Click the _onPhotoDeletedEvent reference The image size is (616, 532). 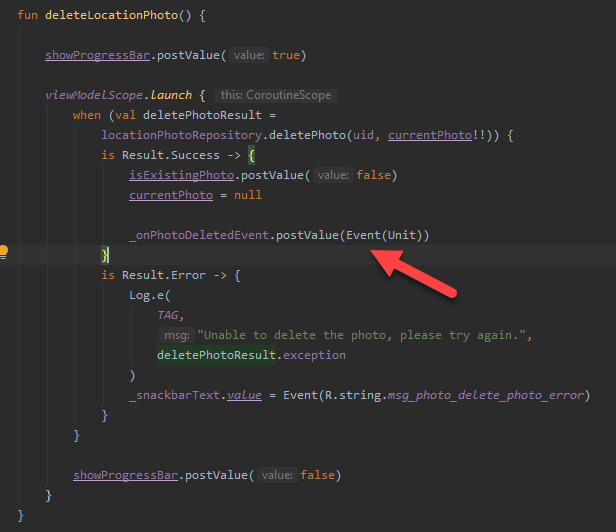199,235
